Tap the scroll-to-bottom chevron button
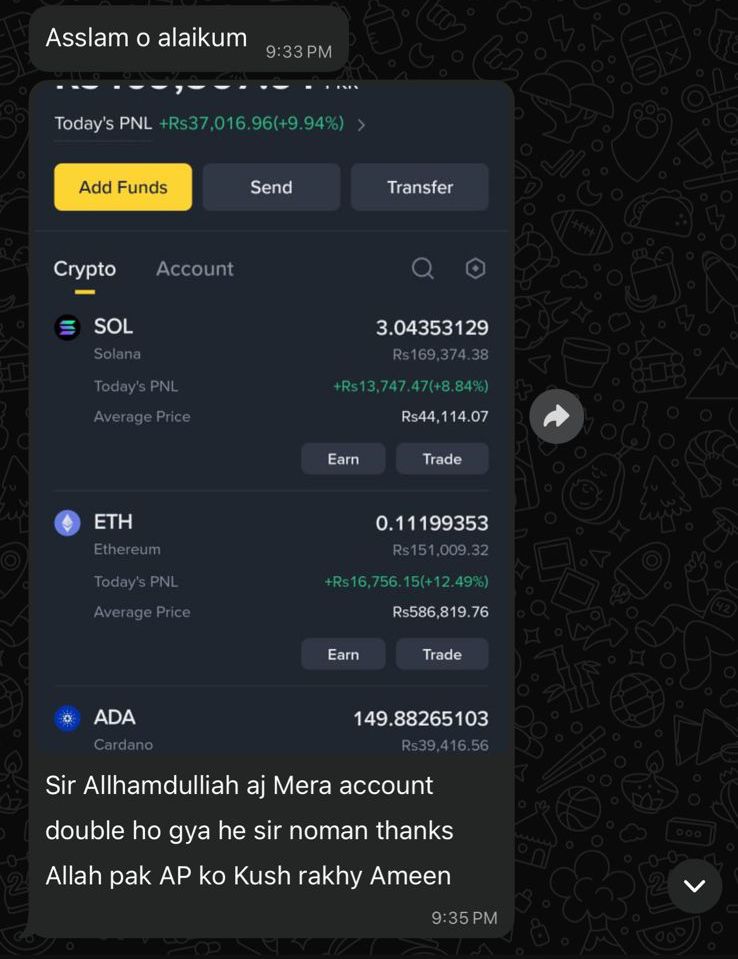 click(x=695, y=885)
